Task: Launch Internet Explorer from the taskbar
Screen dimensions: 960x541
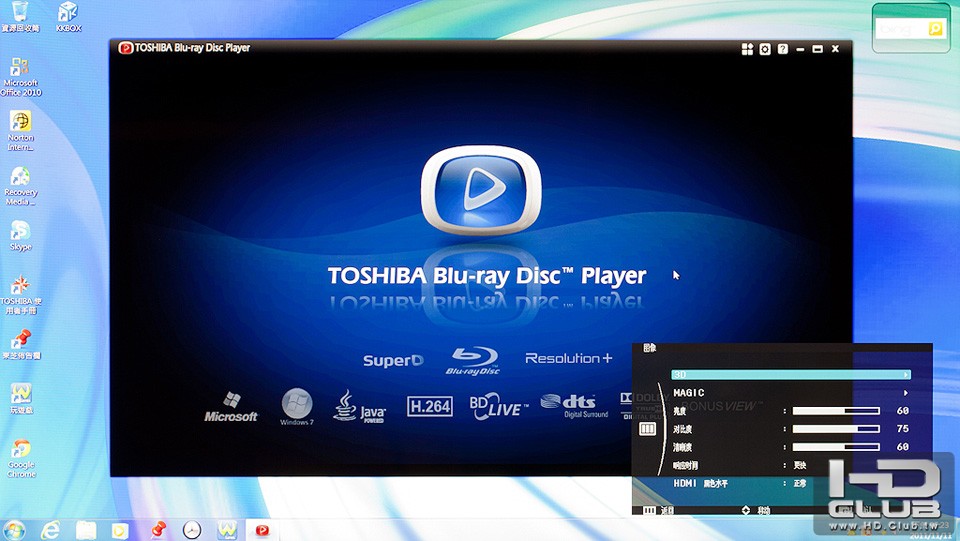Action: coord(51,530)
